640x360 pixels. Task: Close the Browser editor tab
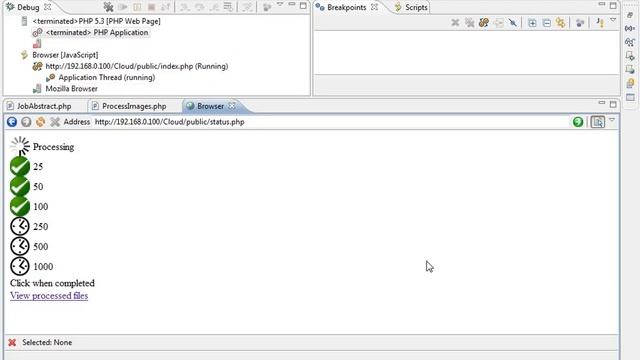pyautogui.click(x=232, y=106)
